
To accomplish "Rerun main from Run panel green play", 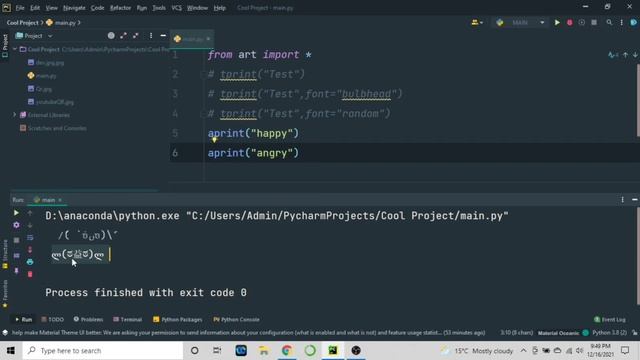I will point(16,213).
